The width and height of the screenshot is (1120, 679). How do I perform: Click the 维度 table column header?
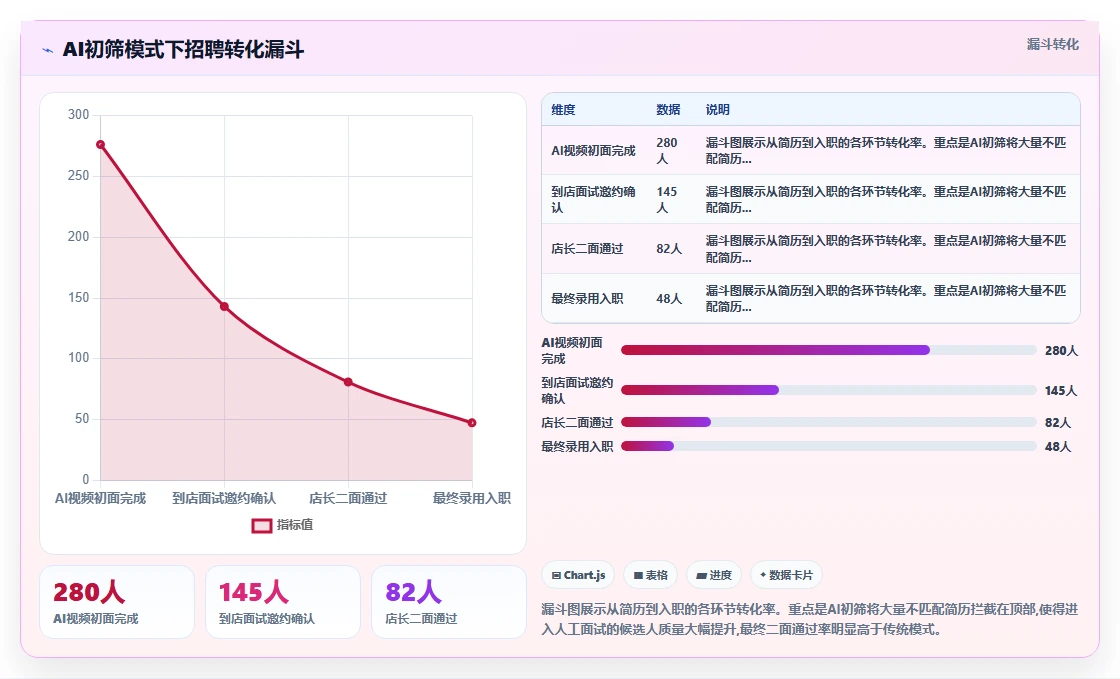point(564,110)
